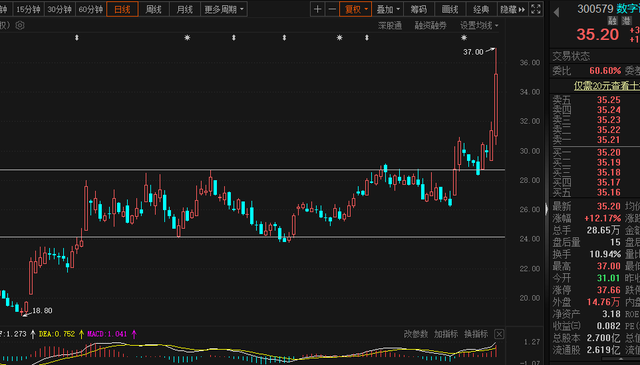Switch to 15分钟 period
Viewport: 640px width, 365px height.
(28, 9)
